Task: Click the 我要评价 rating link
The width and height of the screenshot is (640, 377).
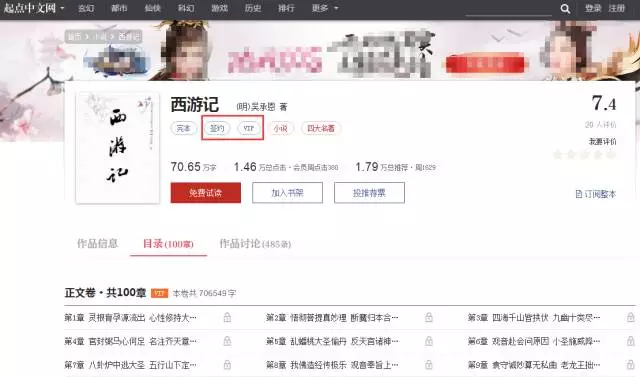Action: click(602, 142)
